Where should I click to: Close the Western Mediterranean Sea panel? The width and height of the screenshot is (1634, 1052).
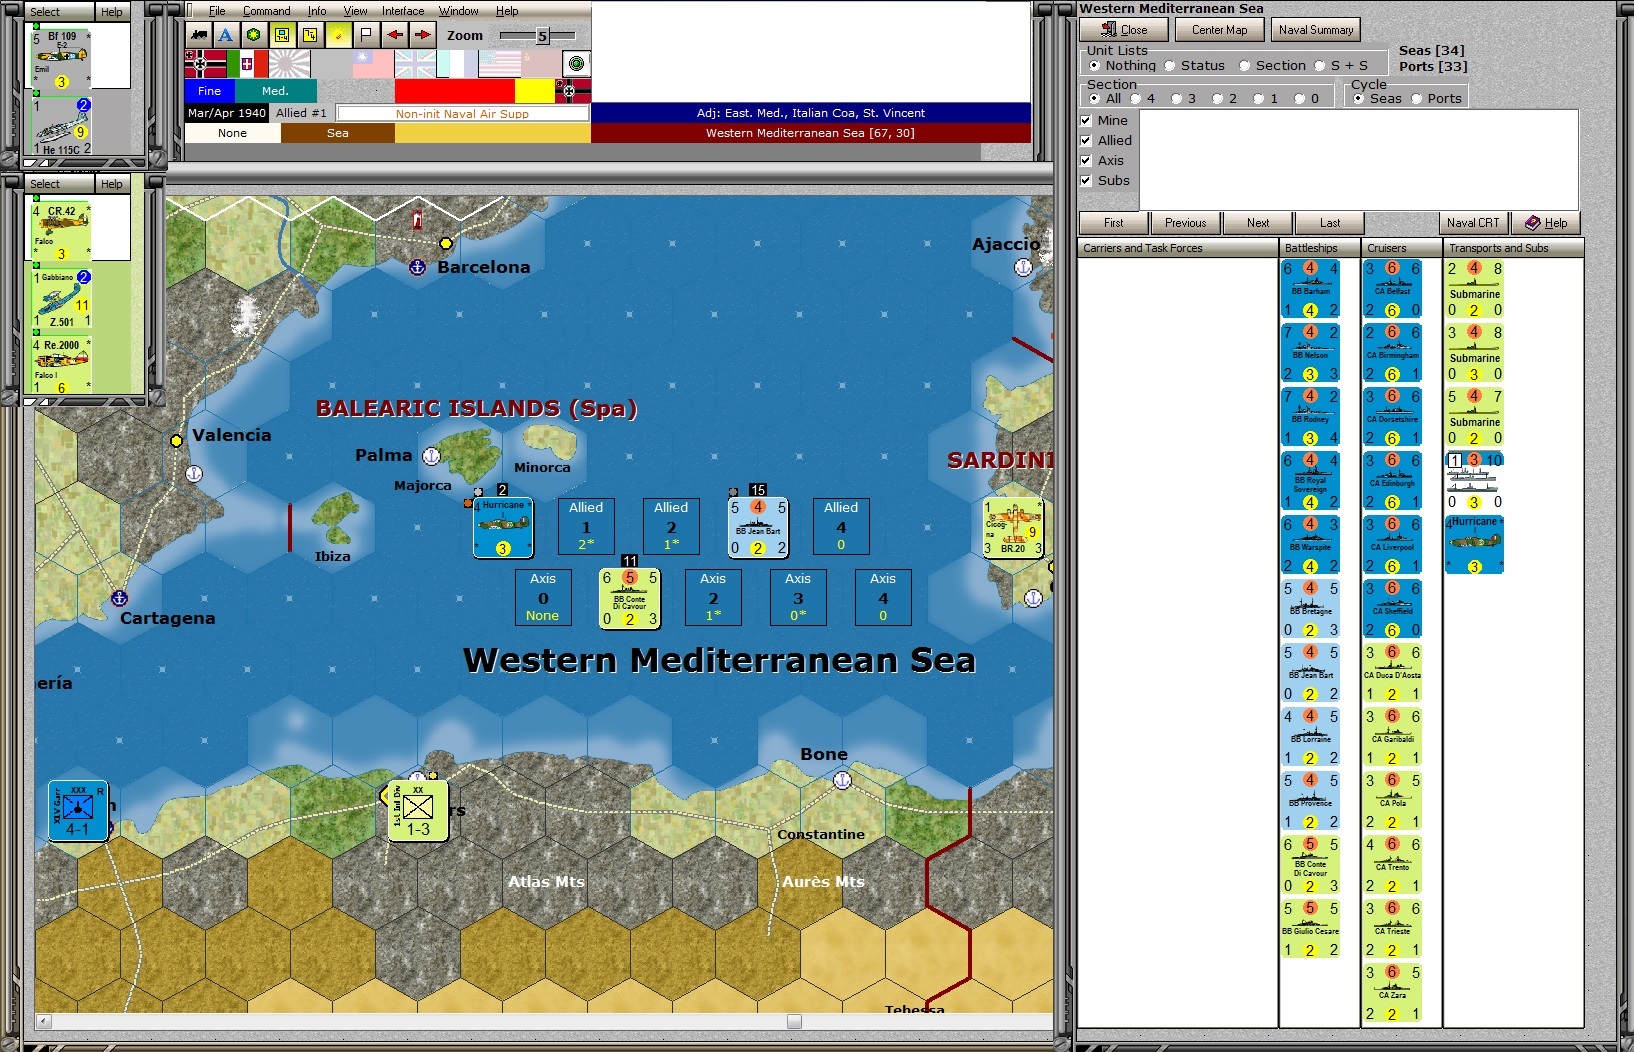[1122, 30]
